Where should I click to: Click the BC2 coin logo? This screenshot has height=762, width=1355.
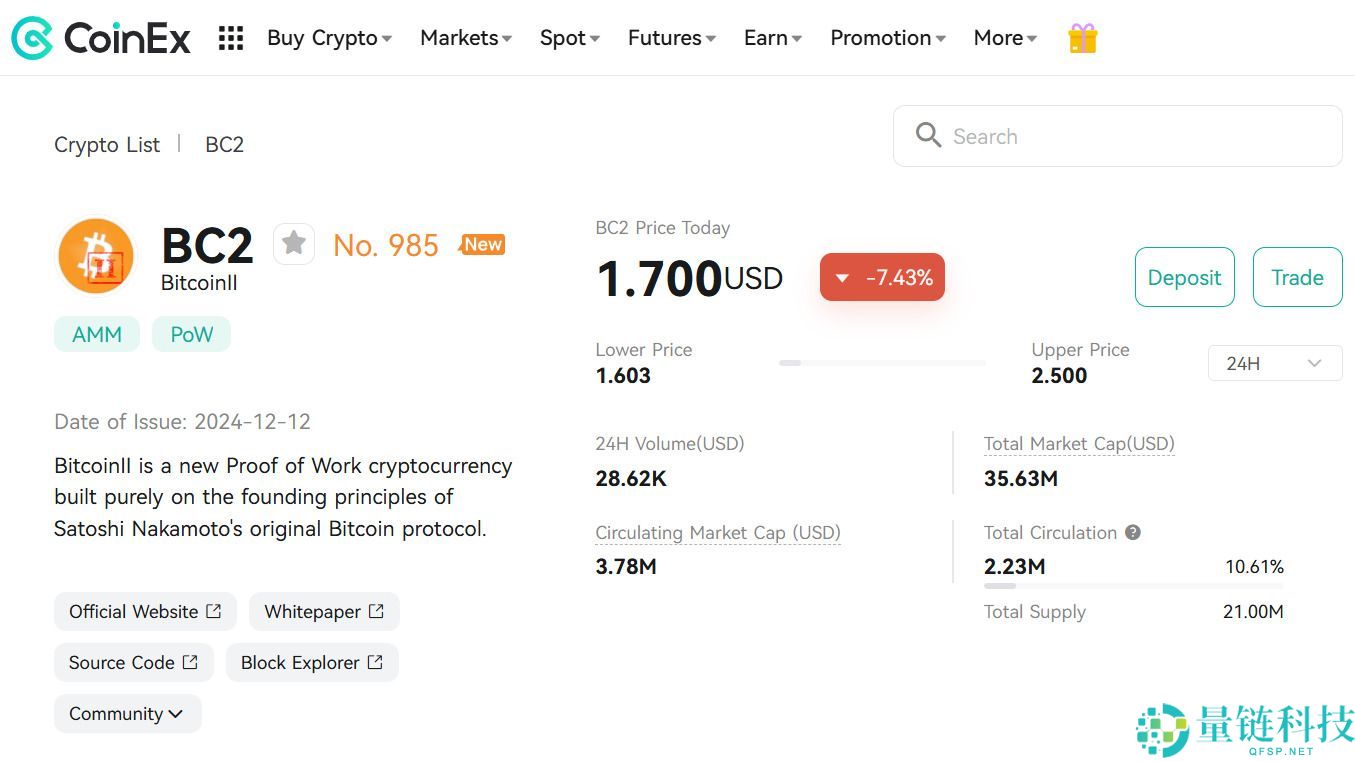tap(96, 256)
